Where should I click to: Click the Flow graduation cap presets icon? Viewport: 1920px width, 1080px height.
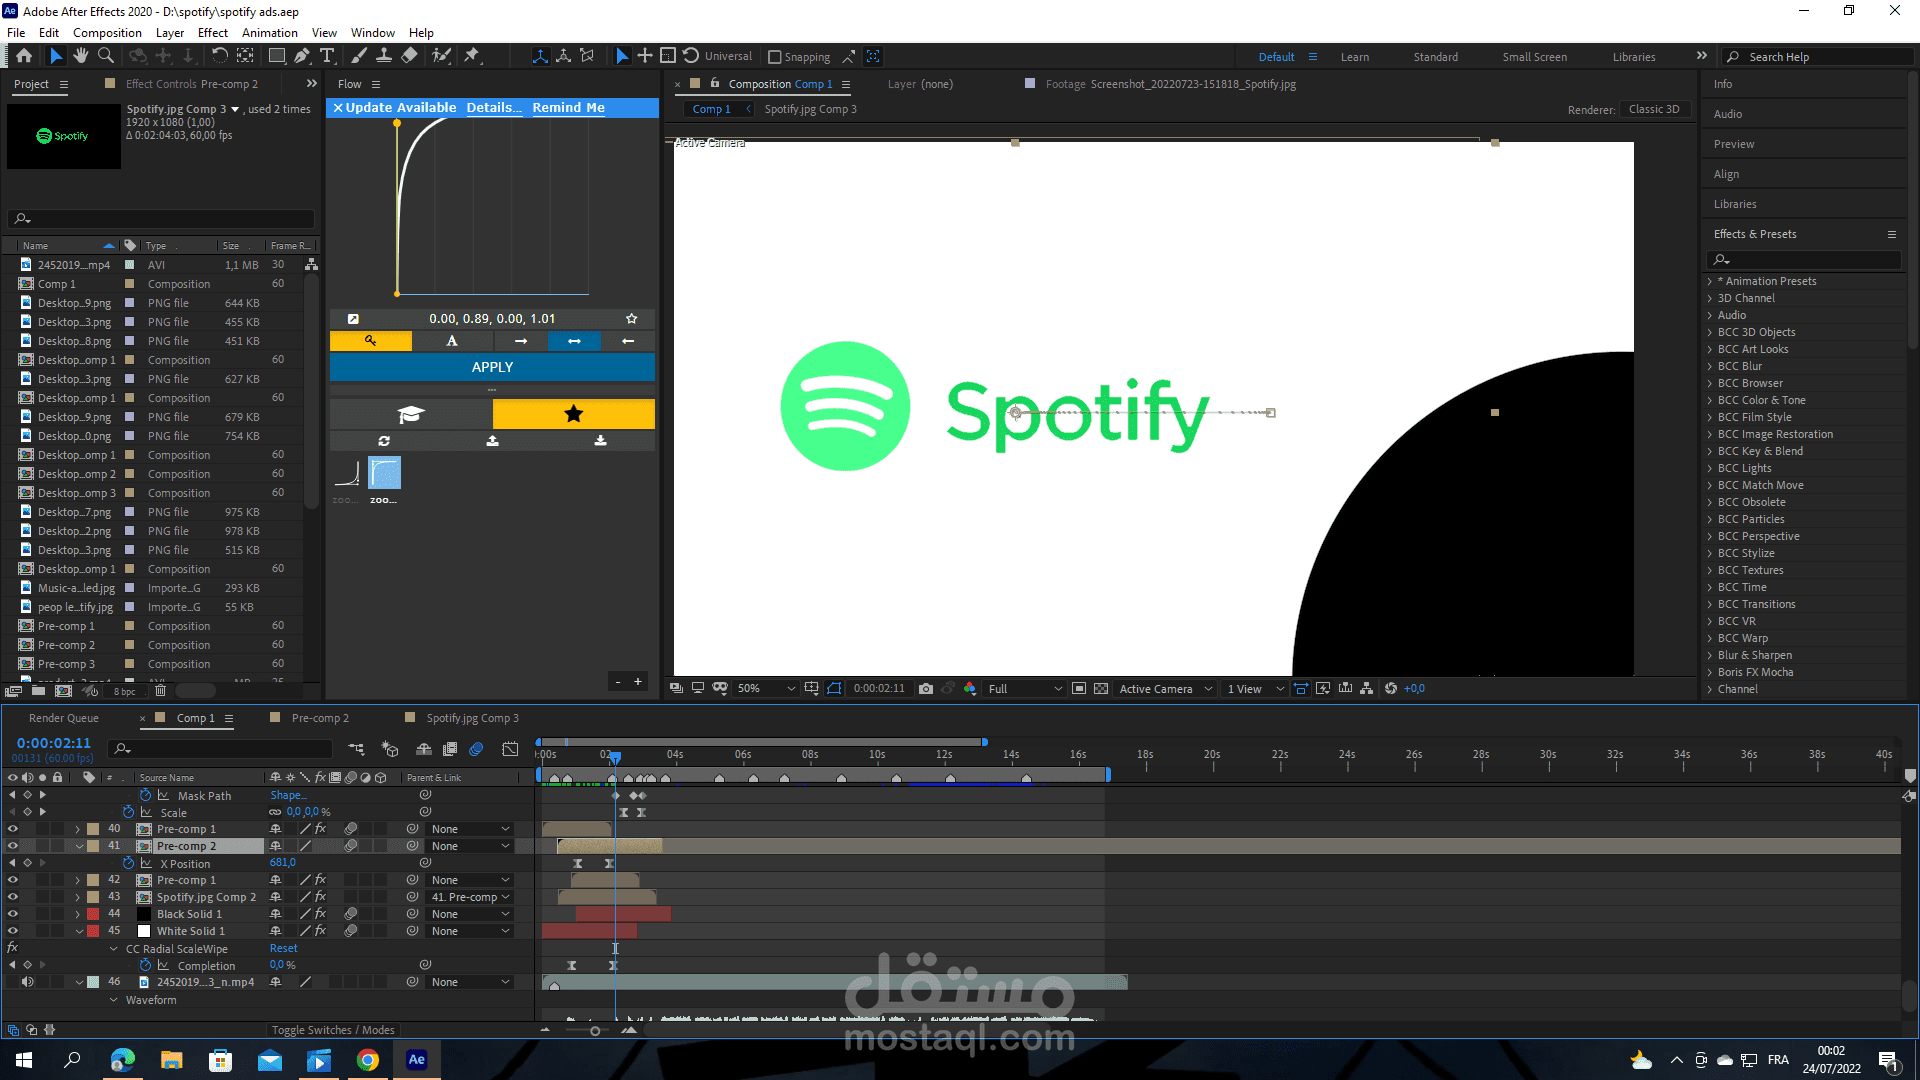click(411, 414)
